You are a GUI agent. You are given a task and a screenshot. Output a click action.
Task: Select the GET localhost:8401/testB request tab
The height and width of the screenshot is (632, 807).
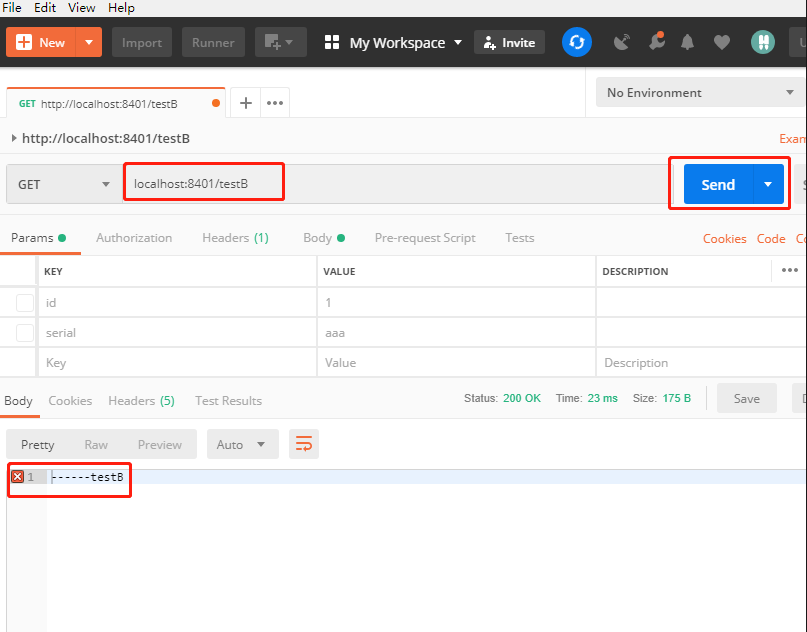pyautogui.click(x=116, y=103)
